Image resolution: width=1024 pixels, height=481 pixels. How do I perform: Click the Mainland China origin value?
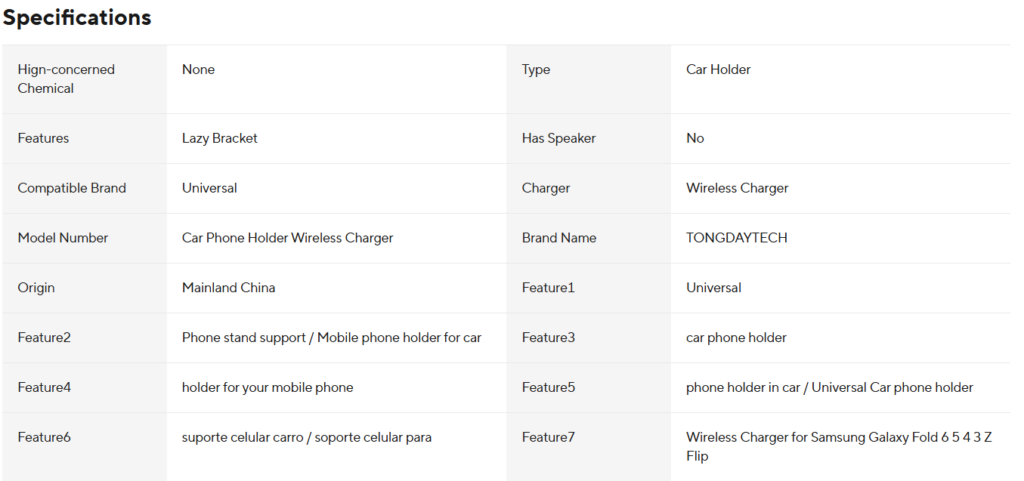click(228, 288)
